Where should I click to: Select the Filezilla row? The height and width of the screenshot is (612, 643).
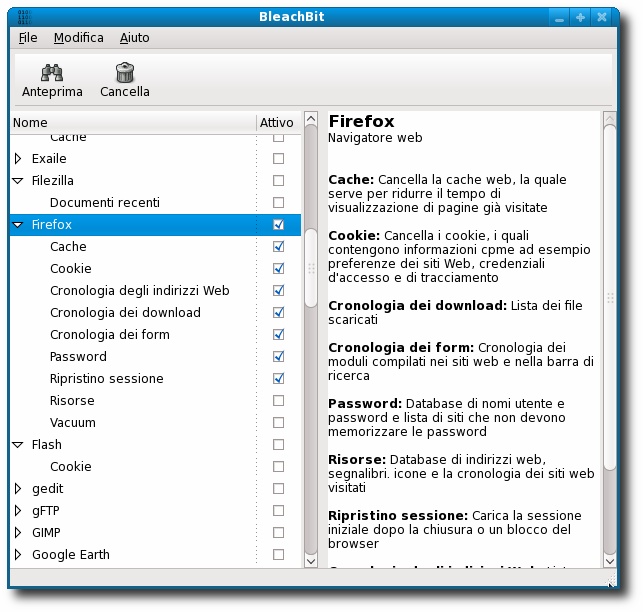pyautogui.click(x=155, y=180)
